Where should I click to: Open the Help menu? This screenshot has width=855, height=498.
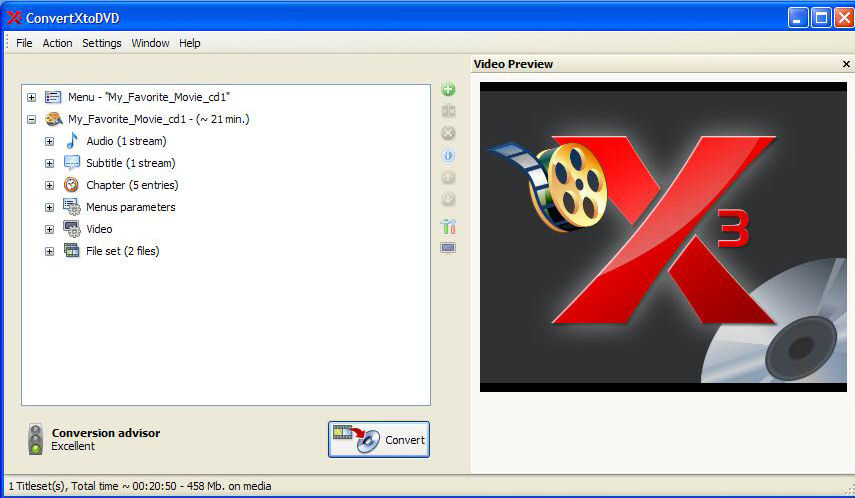tap(190, 43)
